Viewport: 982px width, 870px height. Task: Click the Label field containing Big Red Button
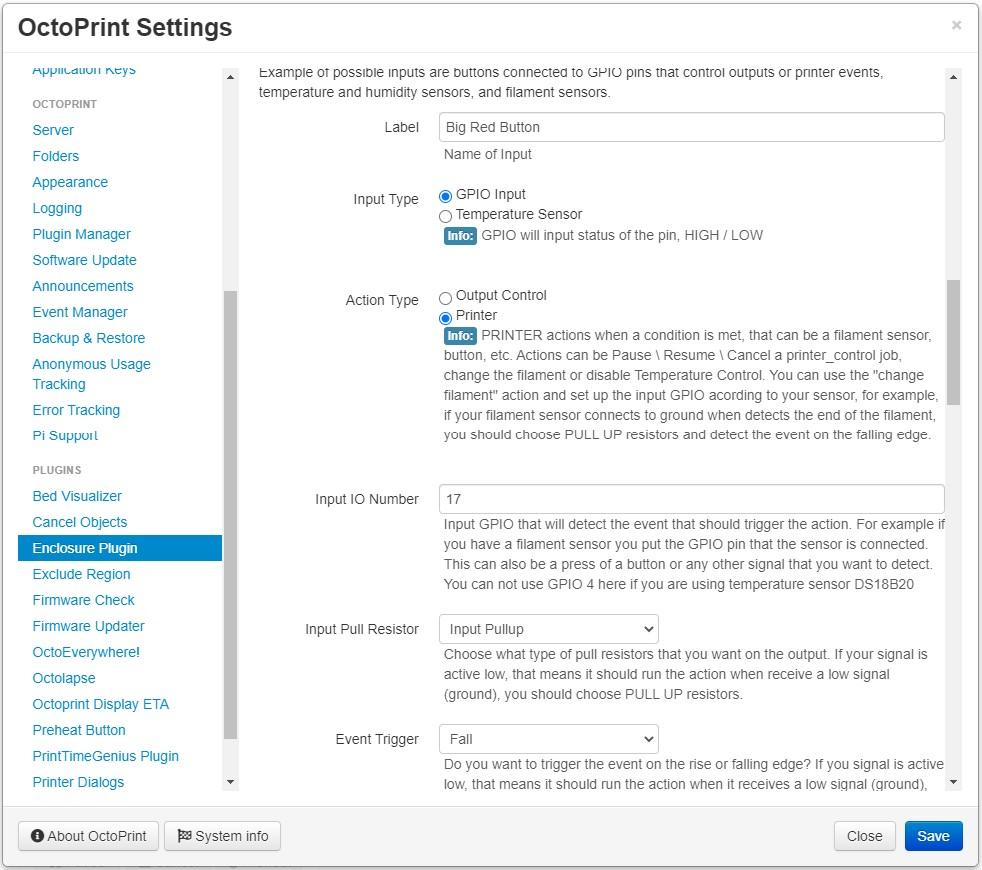[x=691, y=127]
